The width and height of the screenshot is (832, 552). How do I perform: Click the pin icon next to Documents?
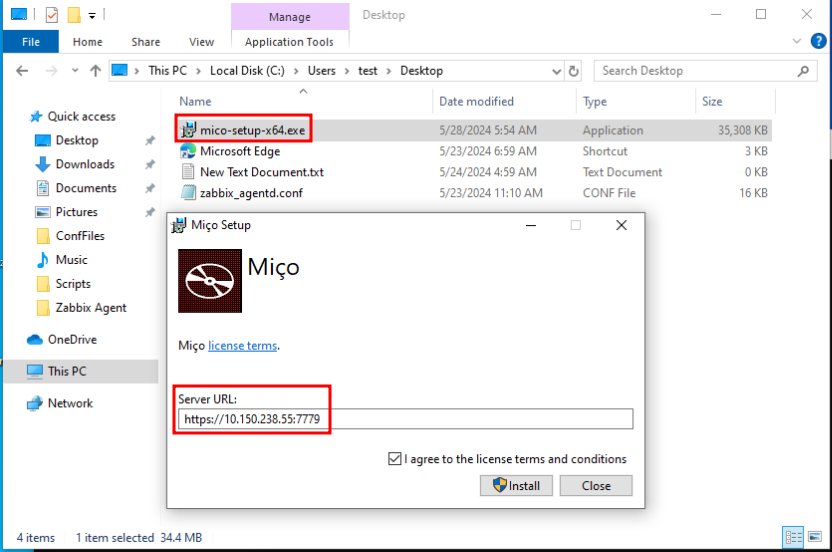[150, 188]
